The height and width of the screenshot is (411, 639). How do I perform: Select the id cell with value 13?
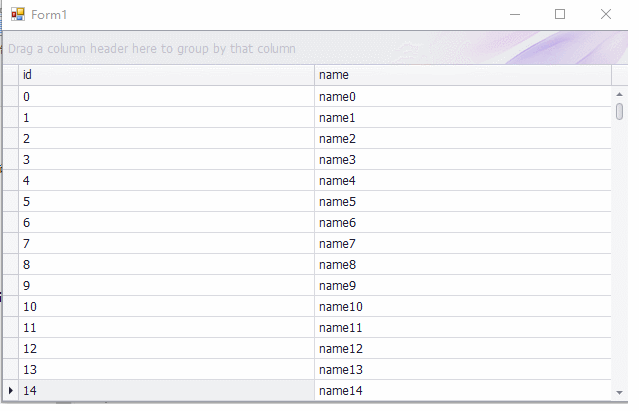point(166,369)
